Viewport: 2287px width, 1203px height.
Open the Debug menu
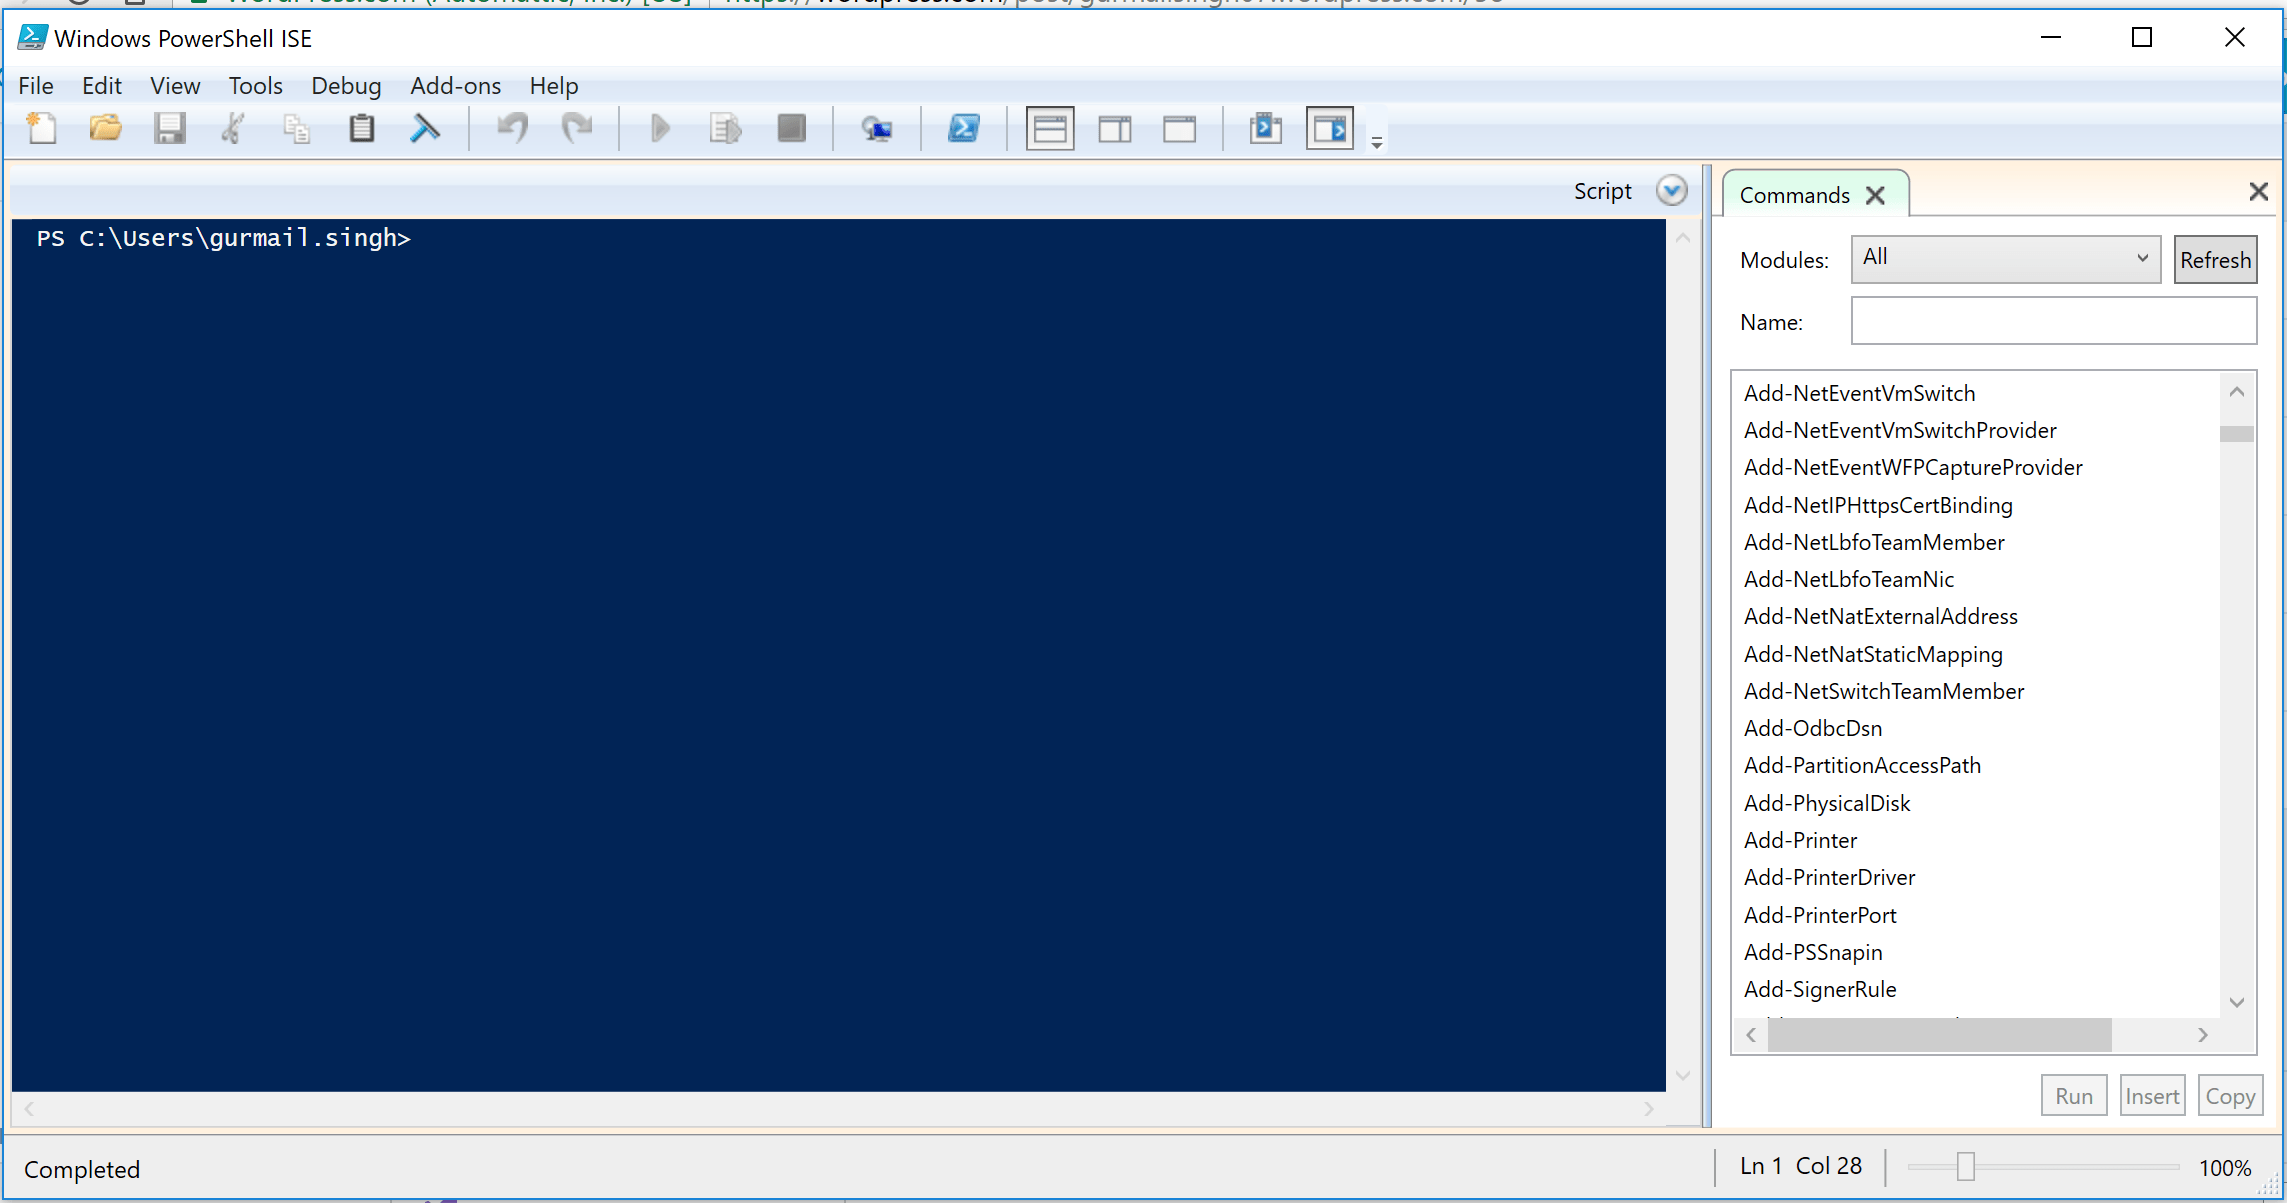pos(345,86)
